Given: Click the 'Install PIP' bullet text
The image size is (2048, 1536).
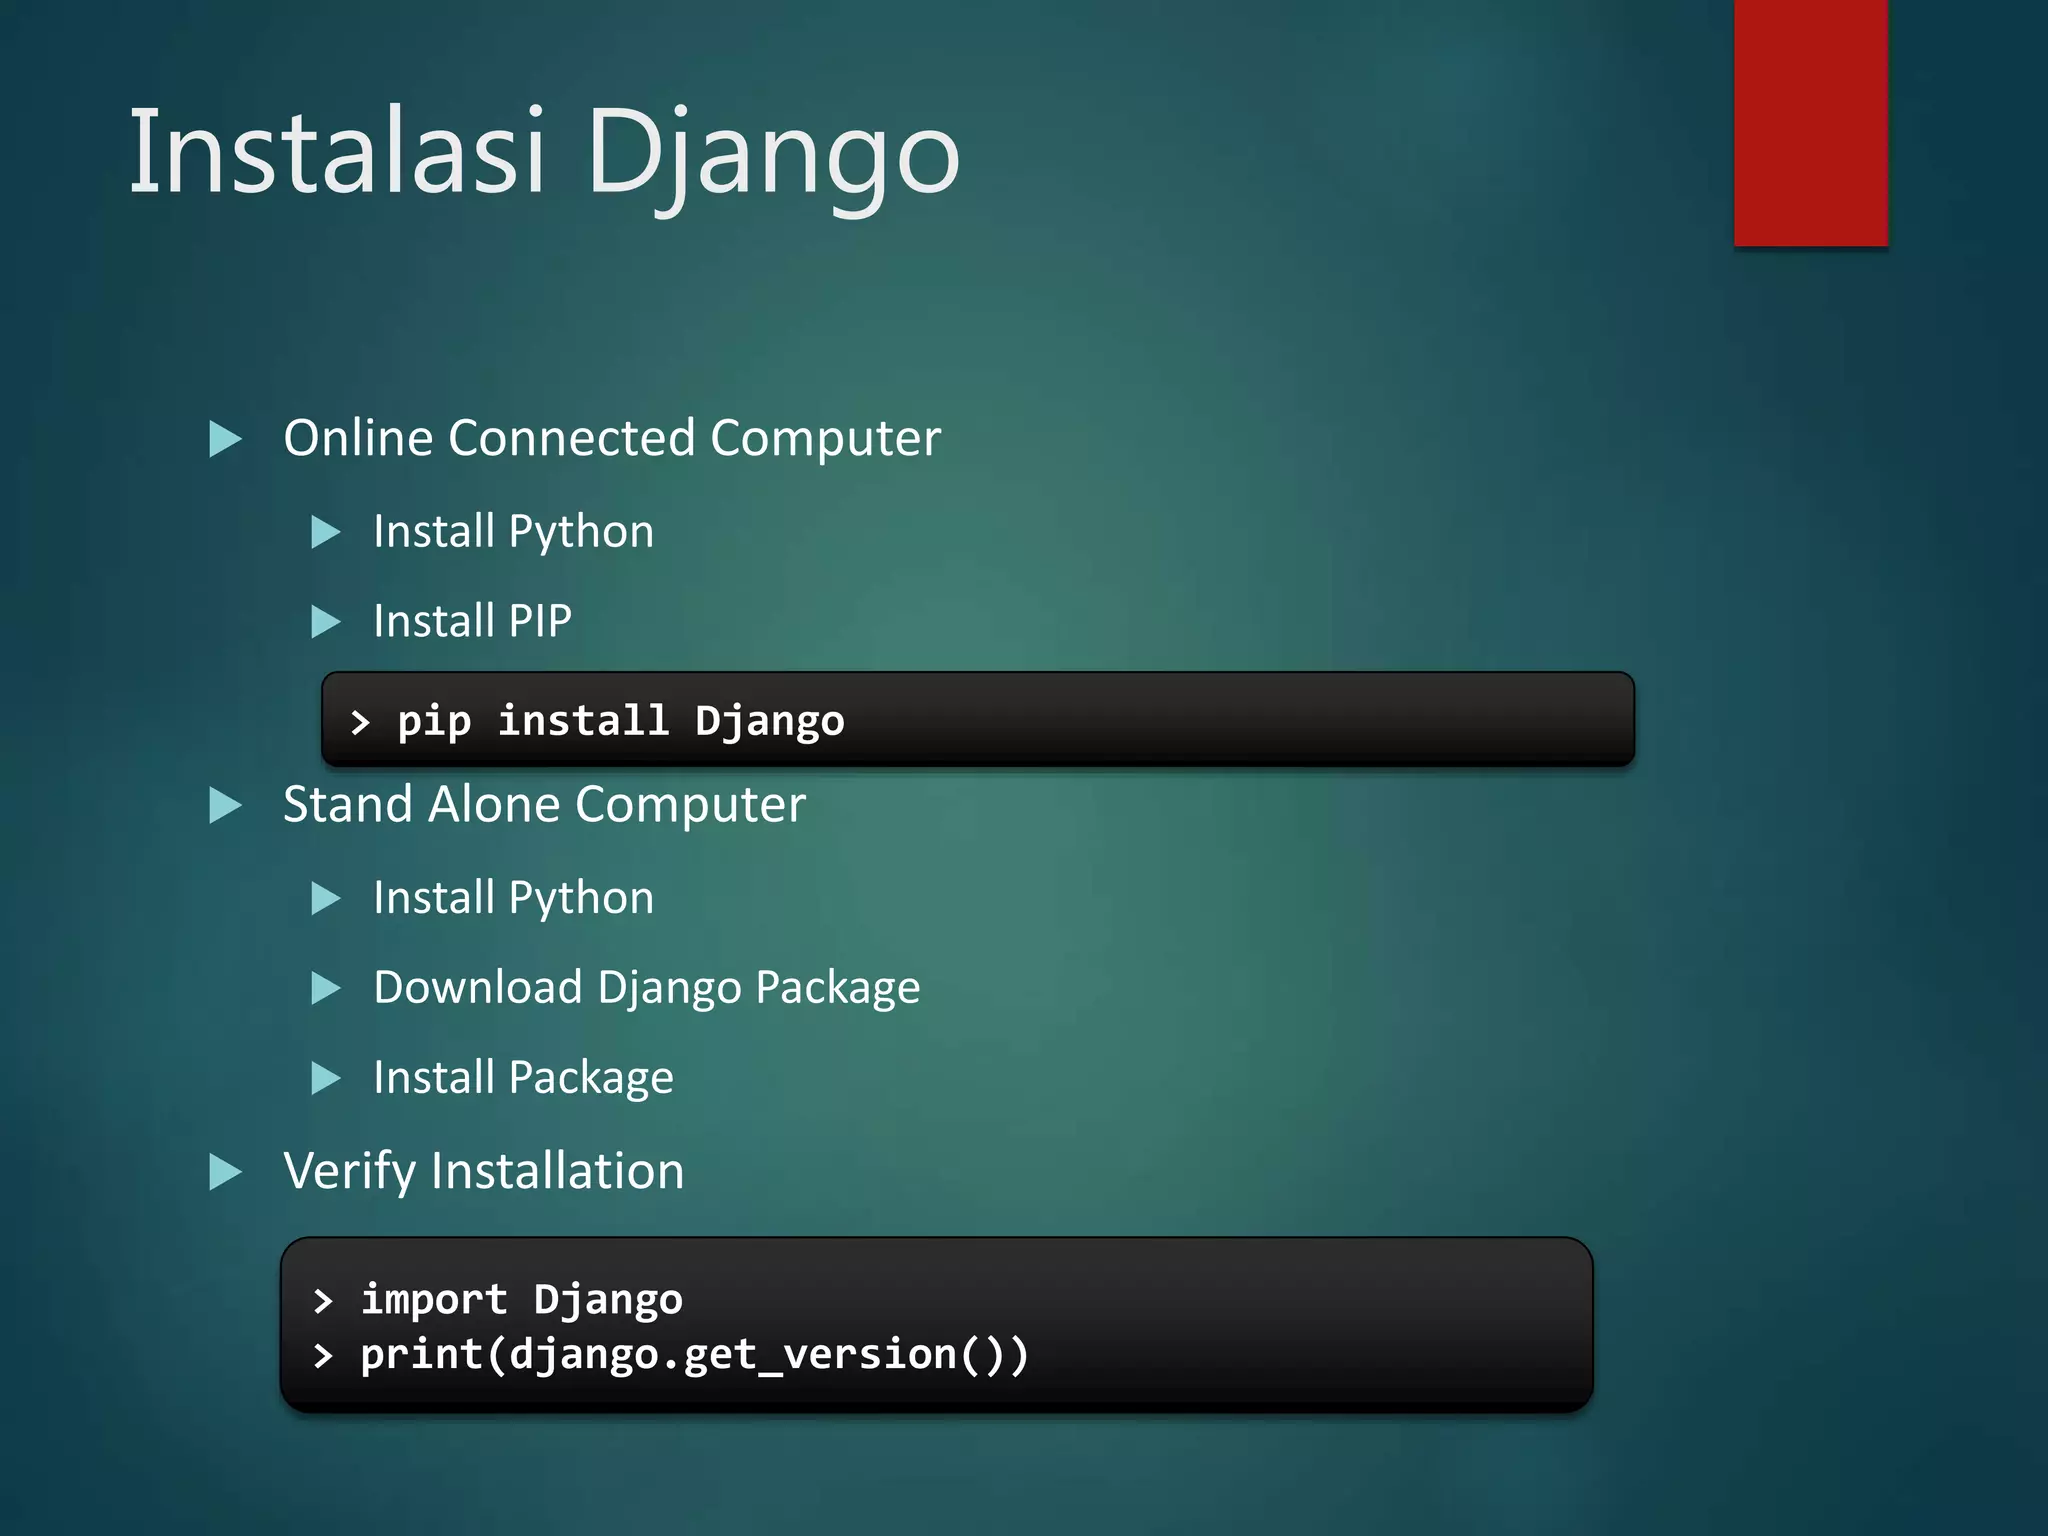Looking at the screenshot, I should (x=472, y=620).
